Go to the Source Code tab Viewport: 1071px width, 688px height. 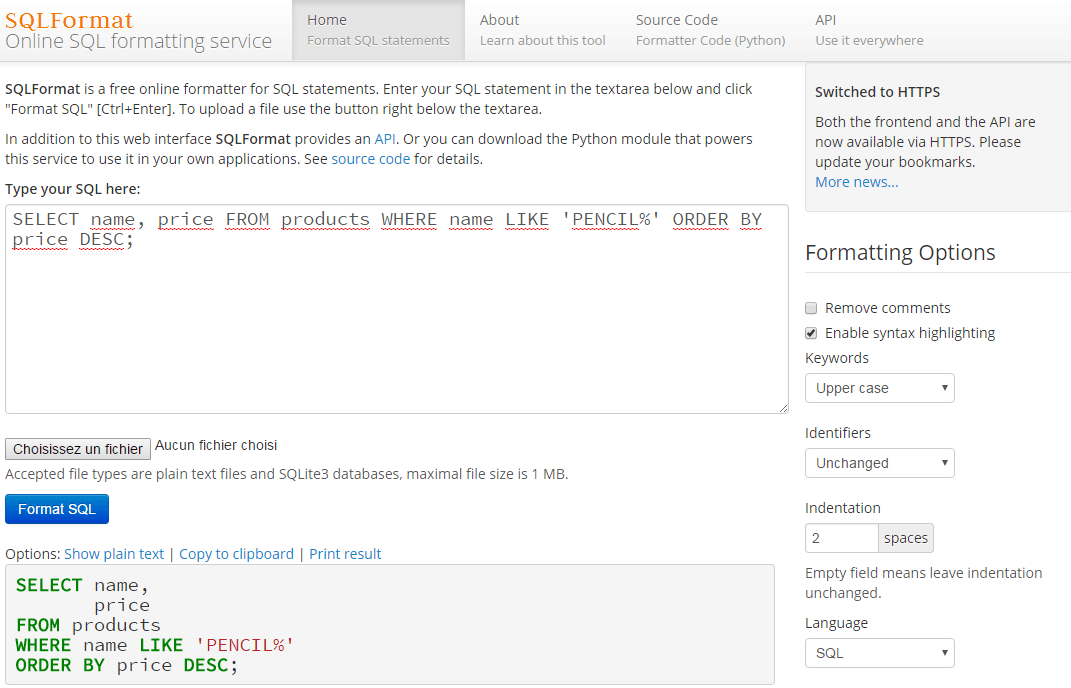click(710, 30)
